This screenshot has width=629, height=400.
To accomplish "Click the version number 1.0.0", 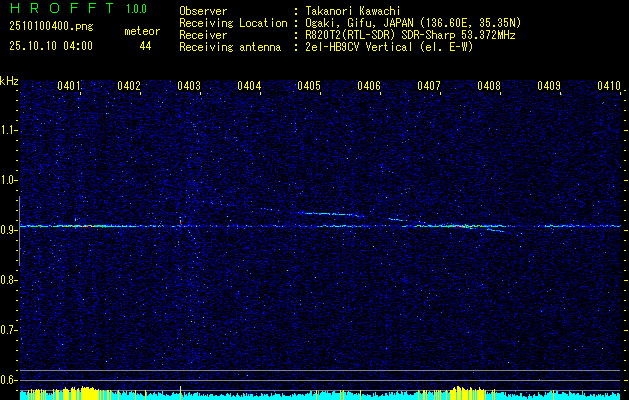I will (136, 8).
